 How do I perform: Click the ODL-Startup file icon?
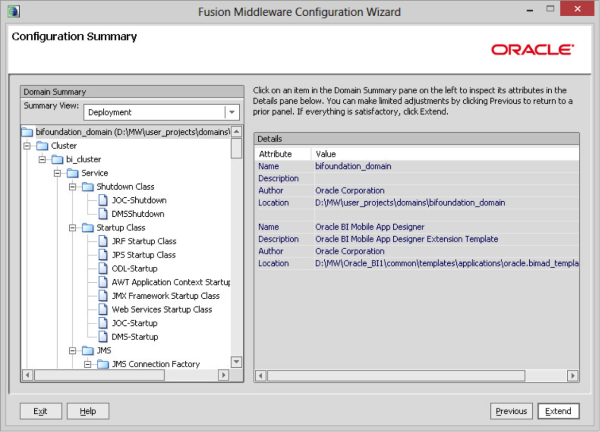(103, 269)
